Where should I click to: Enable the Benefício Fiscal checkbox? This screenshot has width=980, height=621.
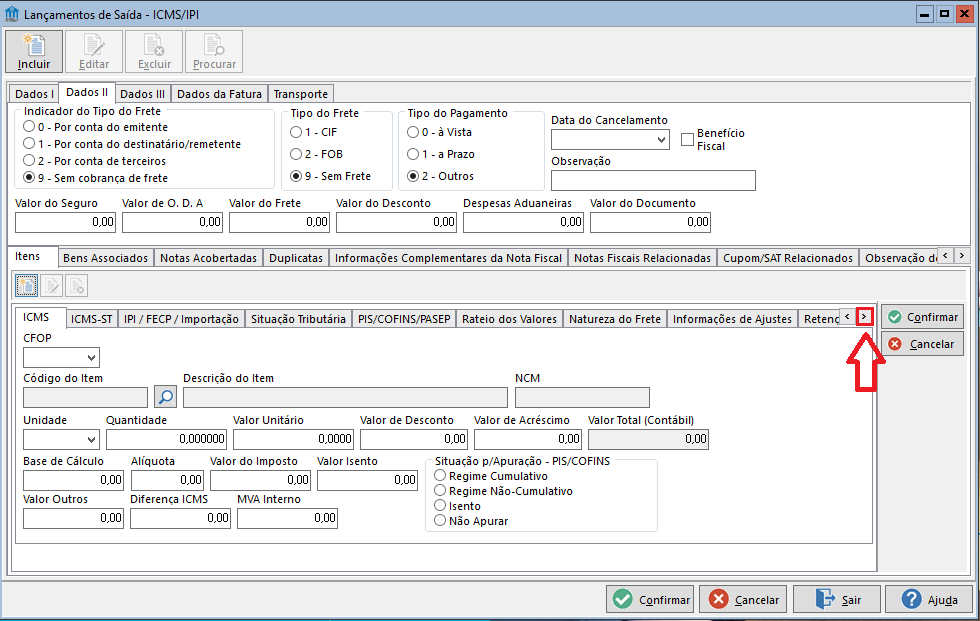pos(688,139)
